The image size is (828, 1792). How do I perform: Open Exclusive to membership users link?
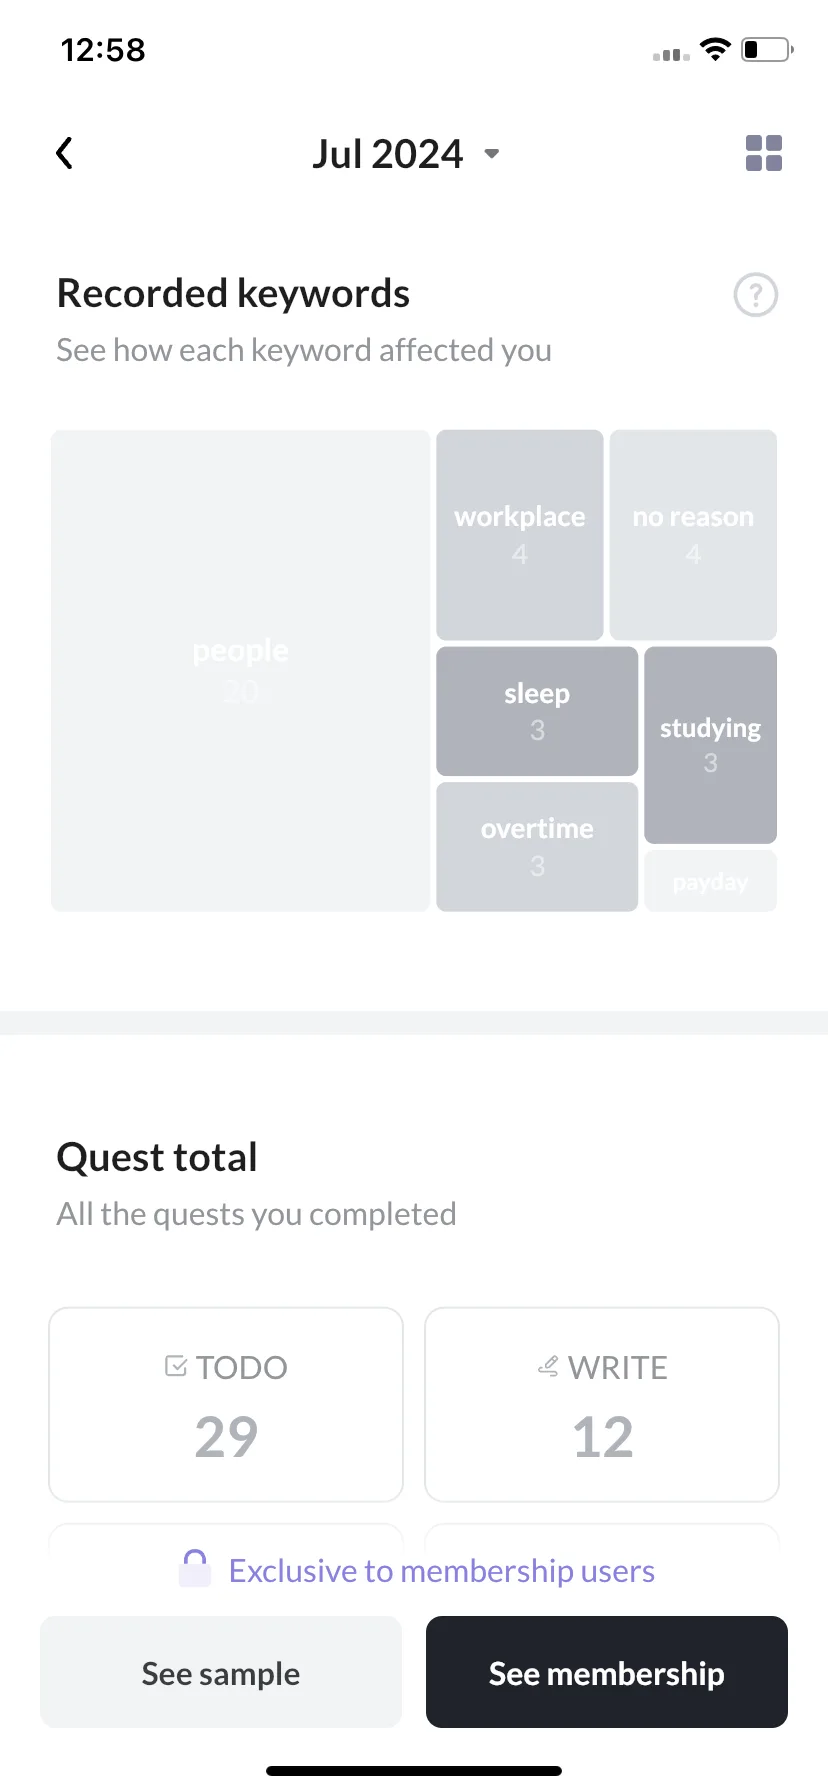pos(442,1571)
